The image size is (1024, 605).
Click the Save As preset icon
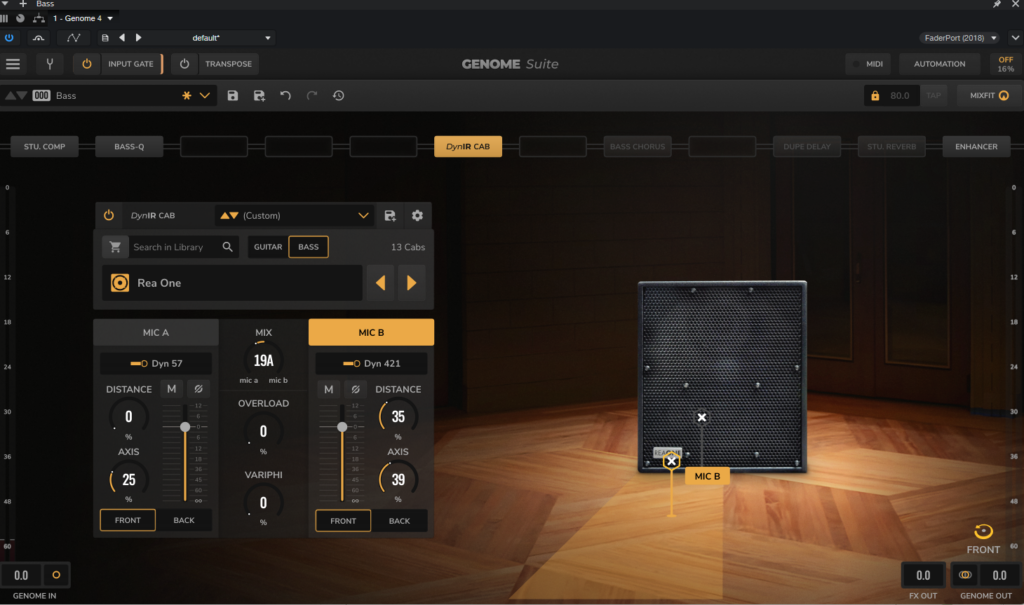tap(259, 95)
